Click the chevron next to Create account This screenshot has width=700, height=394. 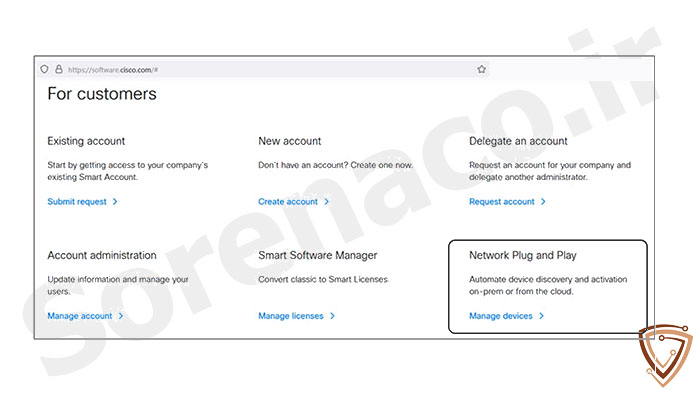tap(326, 202)
